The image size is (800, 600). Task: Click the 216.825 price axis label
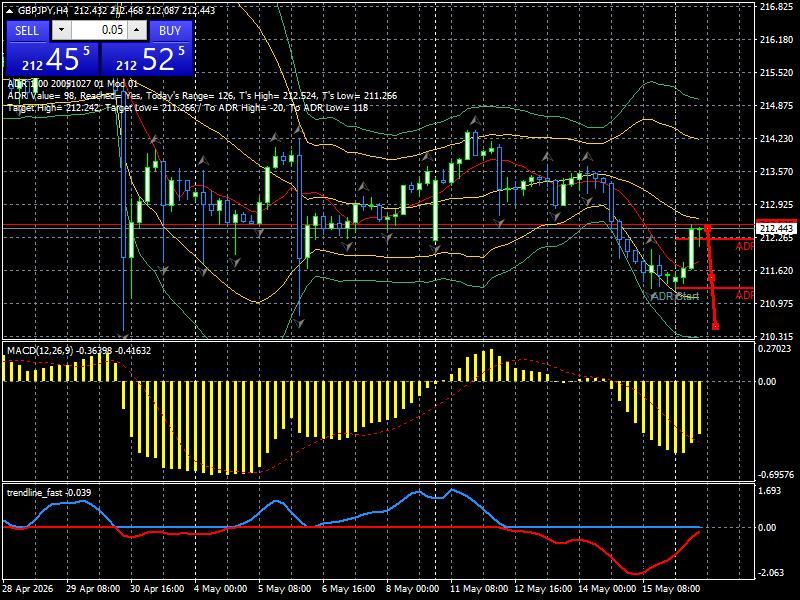coord(776,7)
